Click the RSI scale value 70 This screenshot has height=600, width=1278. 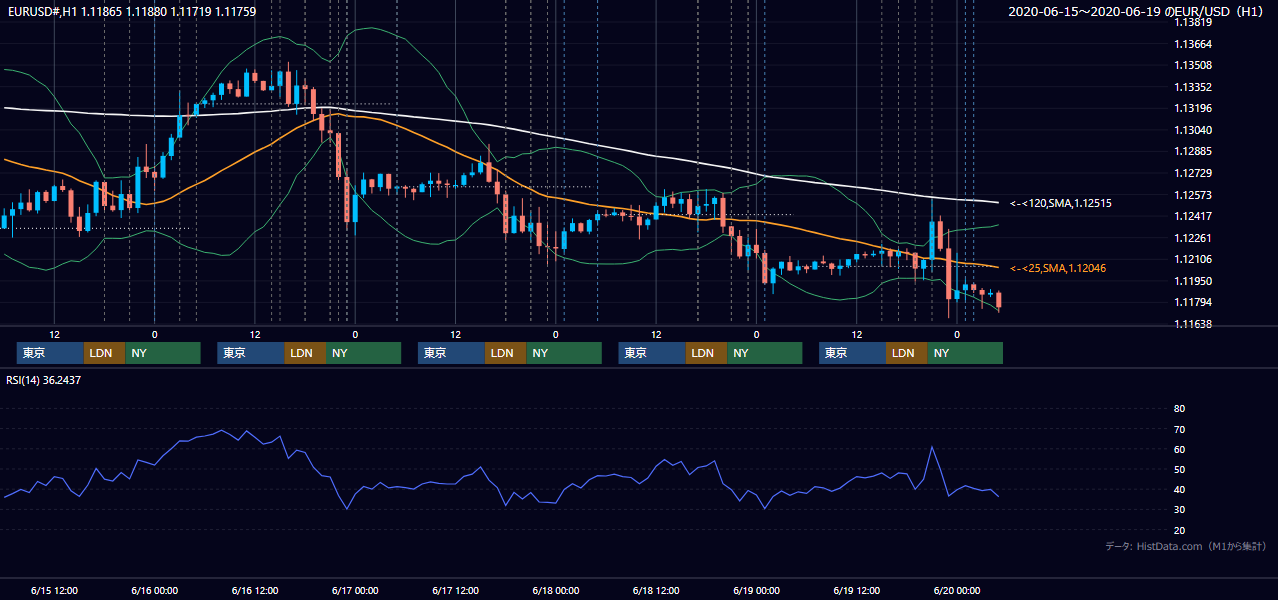(x=1179, y=429)
